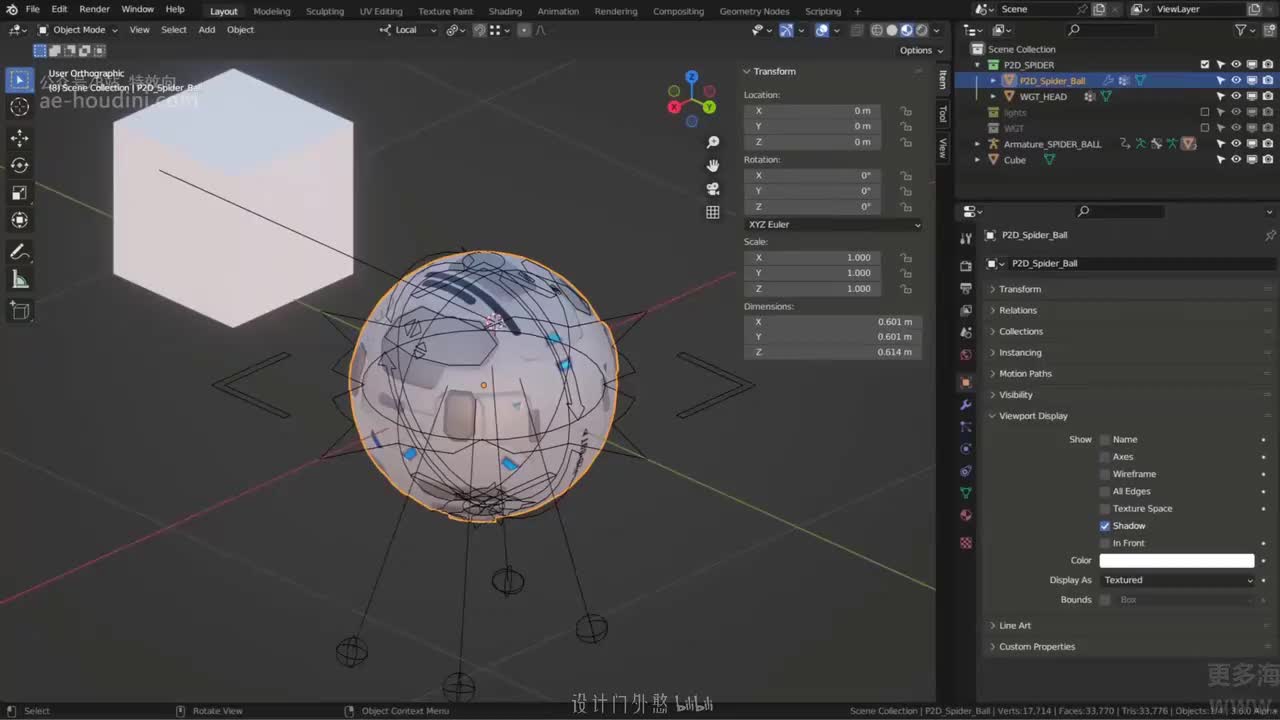Open Modifiers wrench tab icon
This screenshot has width=1280, height=720.
click(966, 405)
